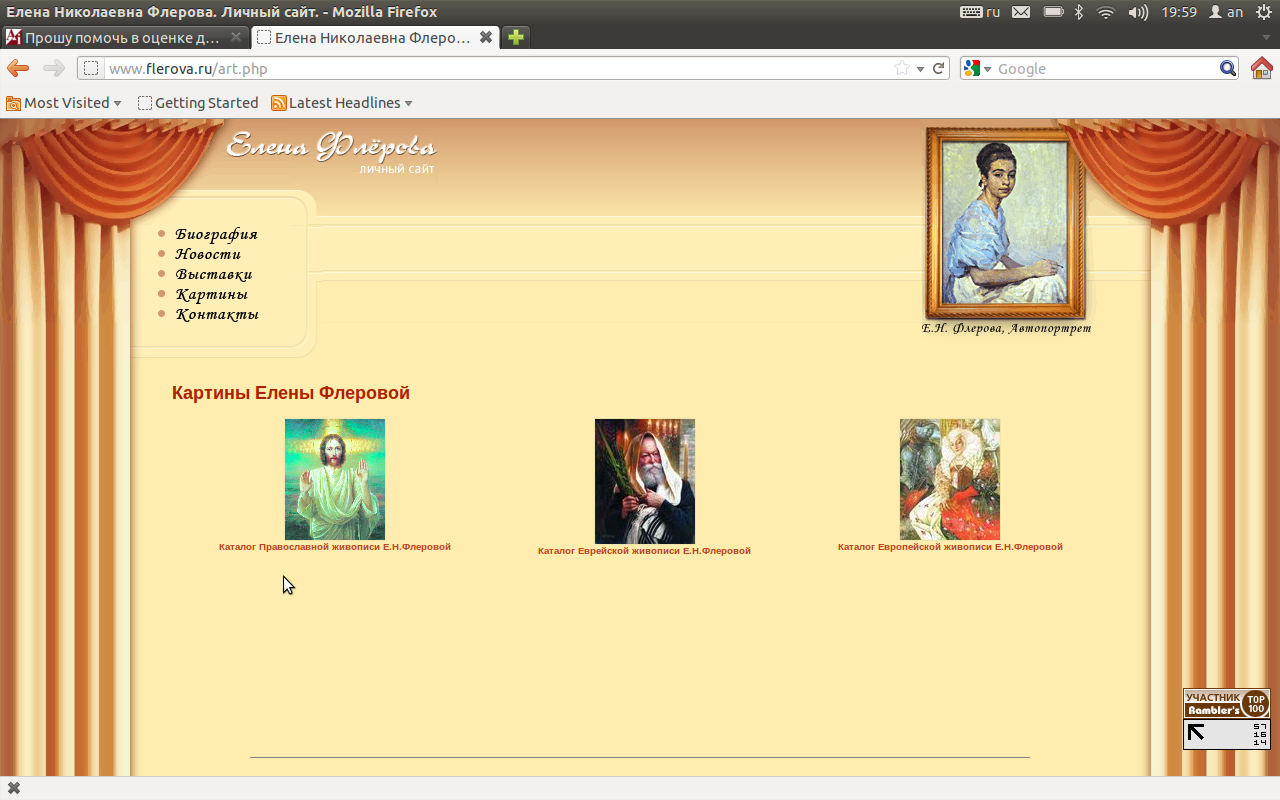Click the rabbi painting thumbnail
The width and height of the screenshot is (1280, 800).
click(645, 481)
